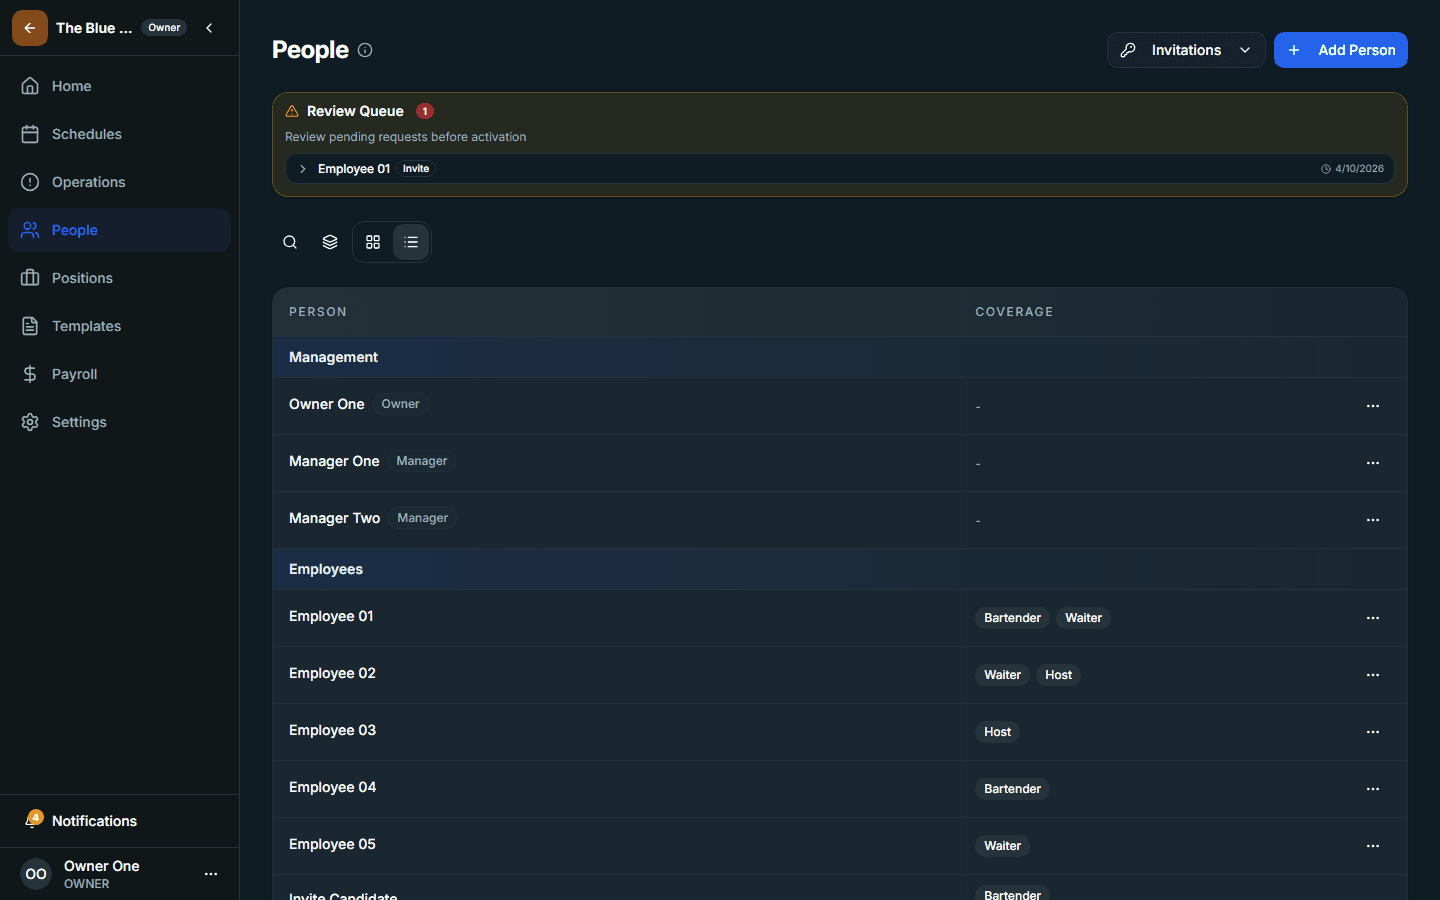1440x900 pixels.
Task: Open the more options for Employee 01
Action: coord(1373,618)
